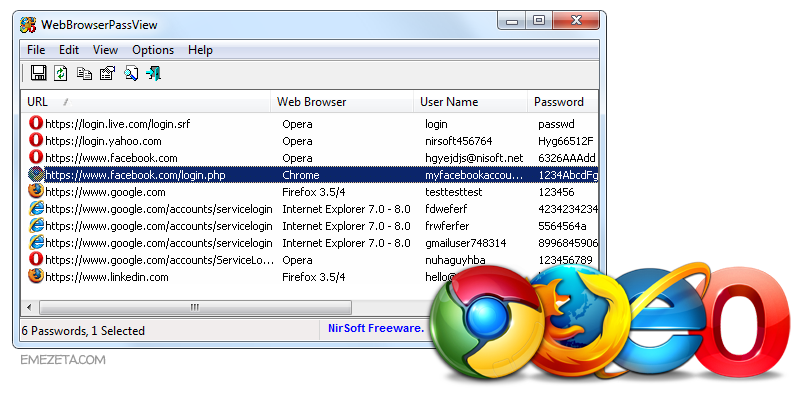Click the Chrome cell in Web Browser column
The image size is (800, 396).
(x=301, y=175)
